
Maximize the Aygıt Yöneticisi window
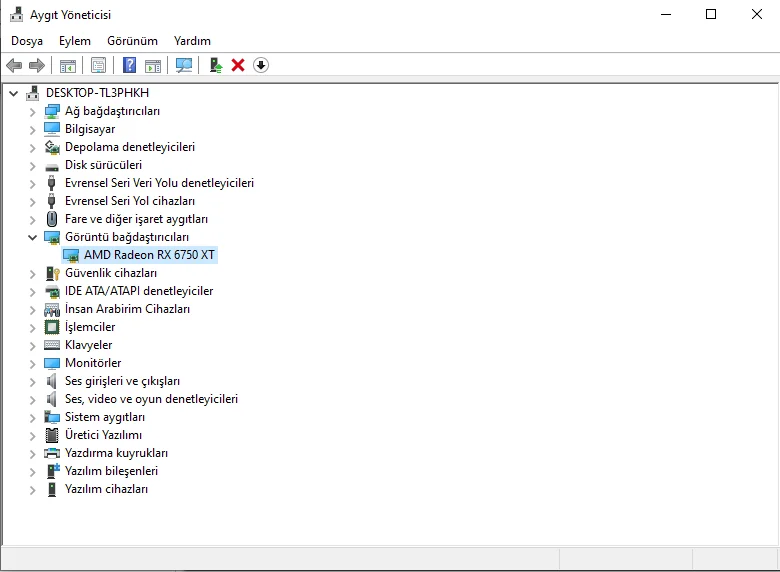coord(711,14)
